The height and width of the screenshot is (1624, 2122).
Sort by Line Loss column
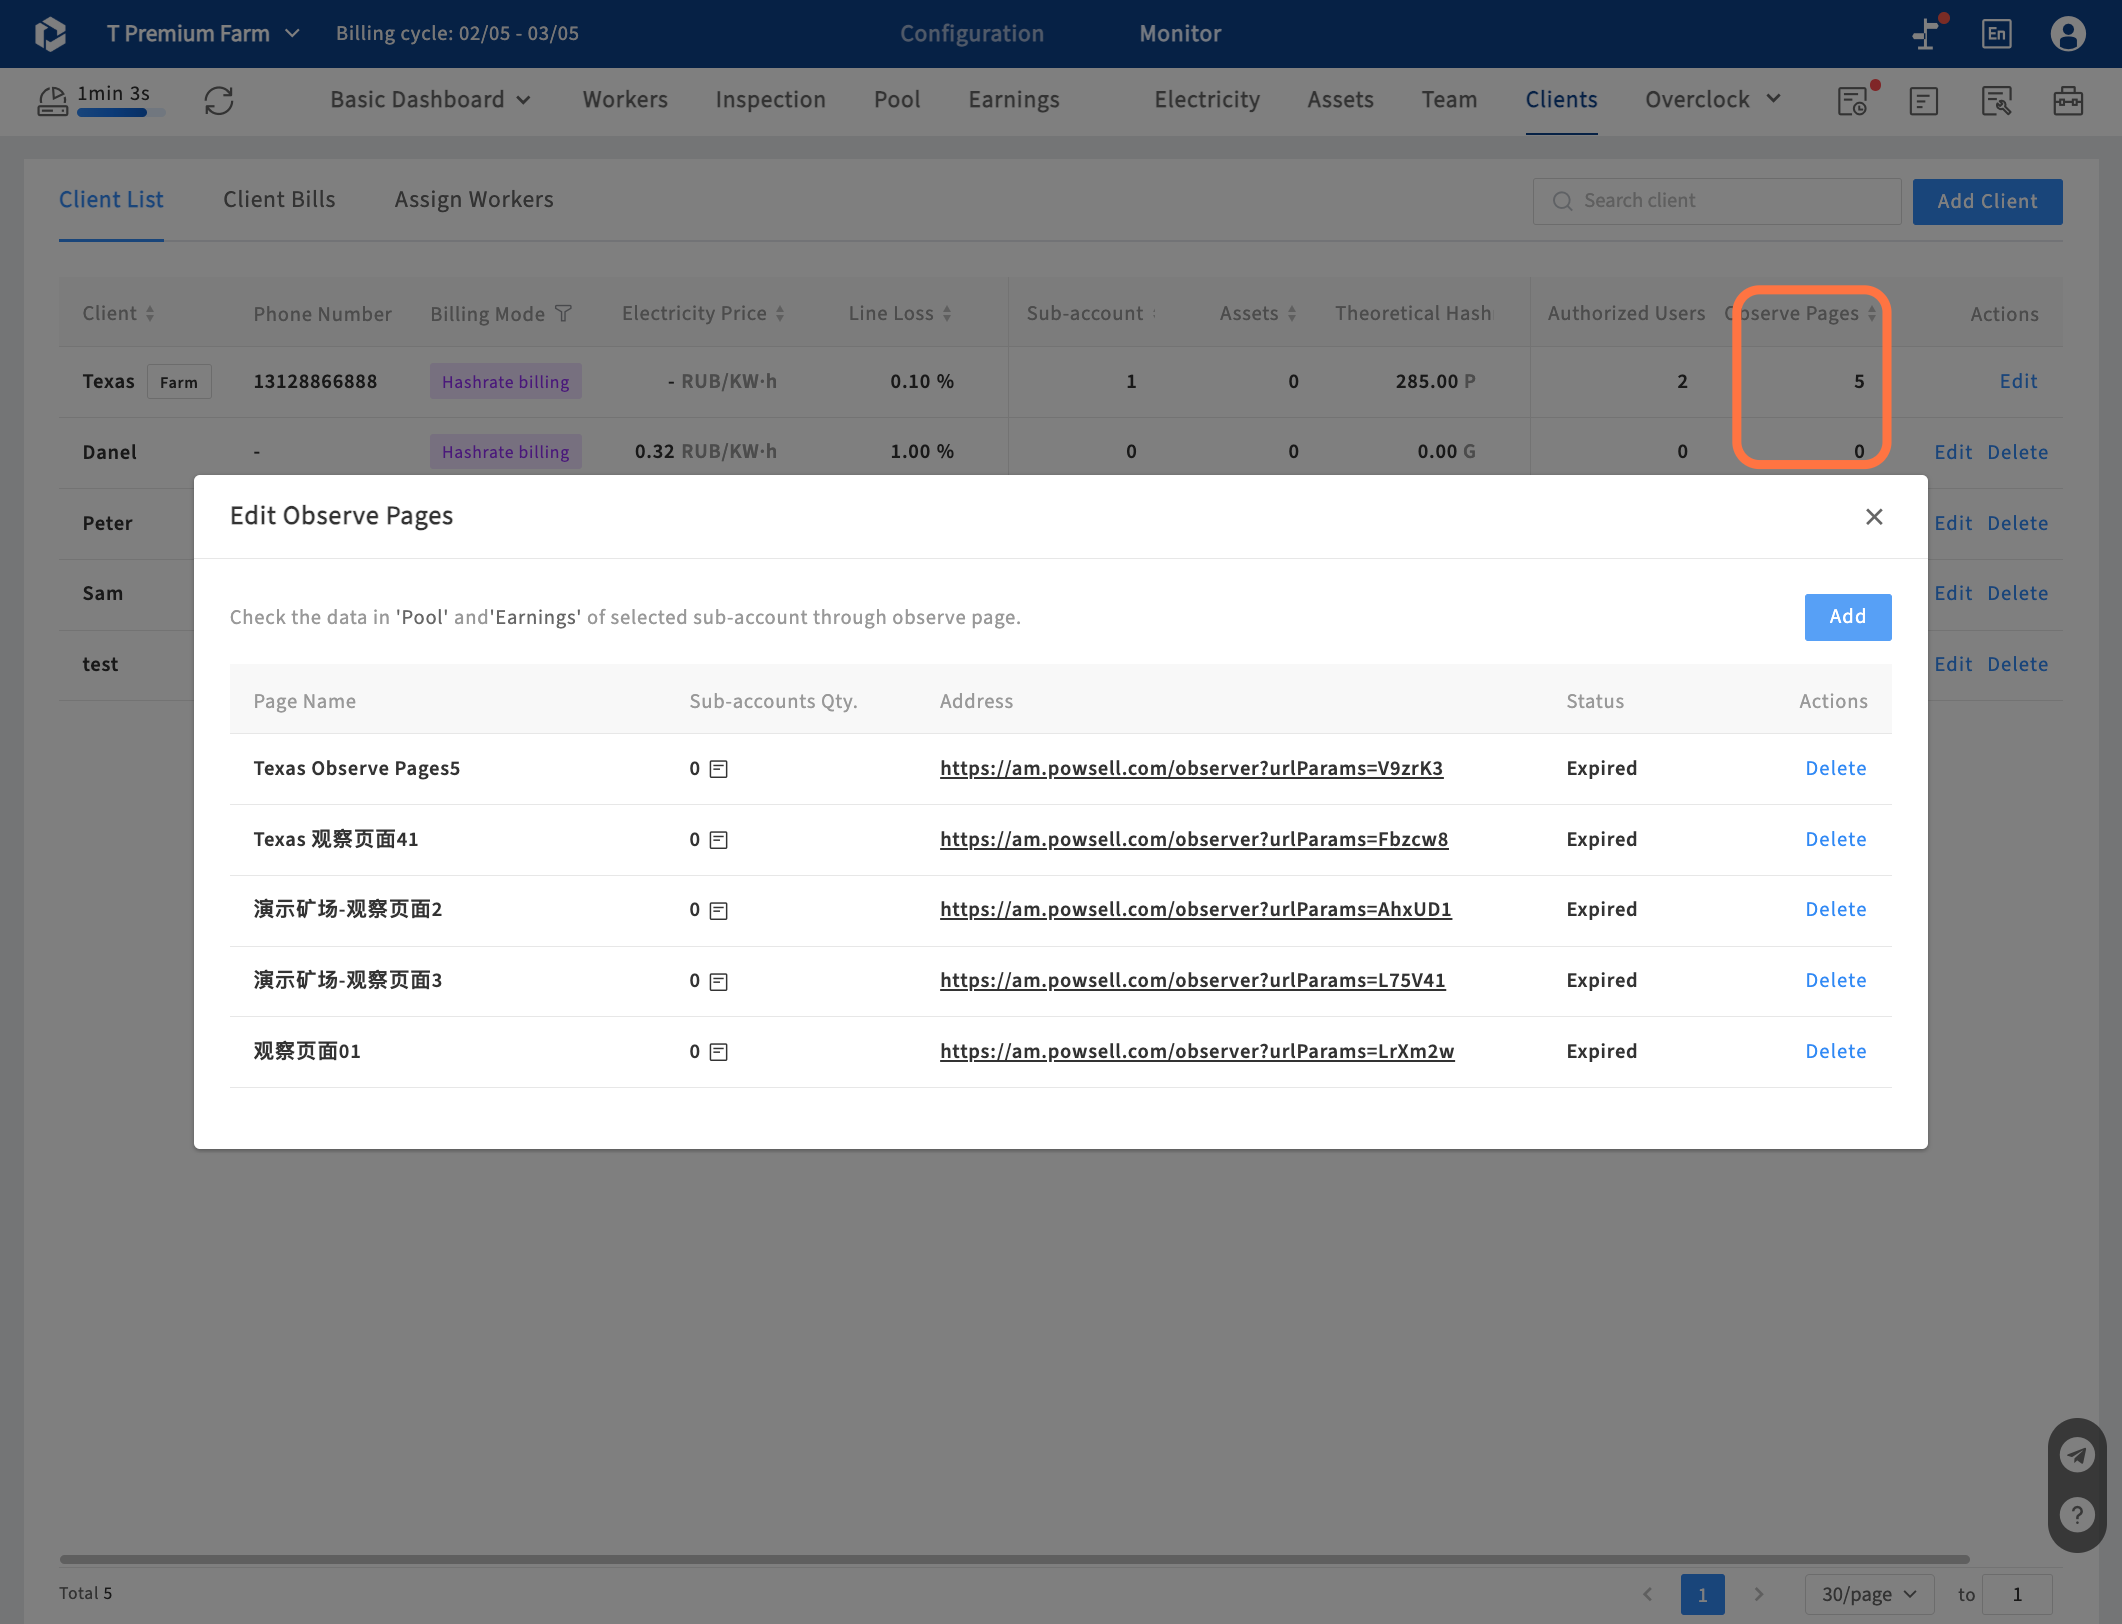[x=946, y=314]
